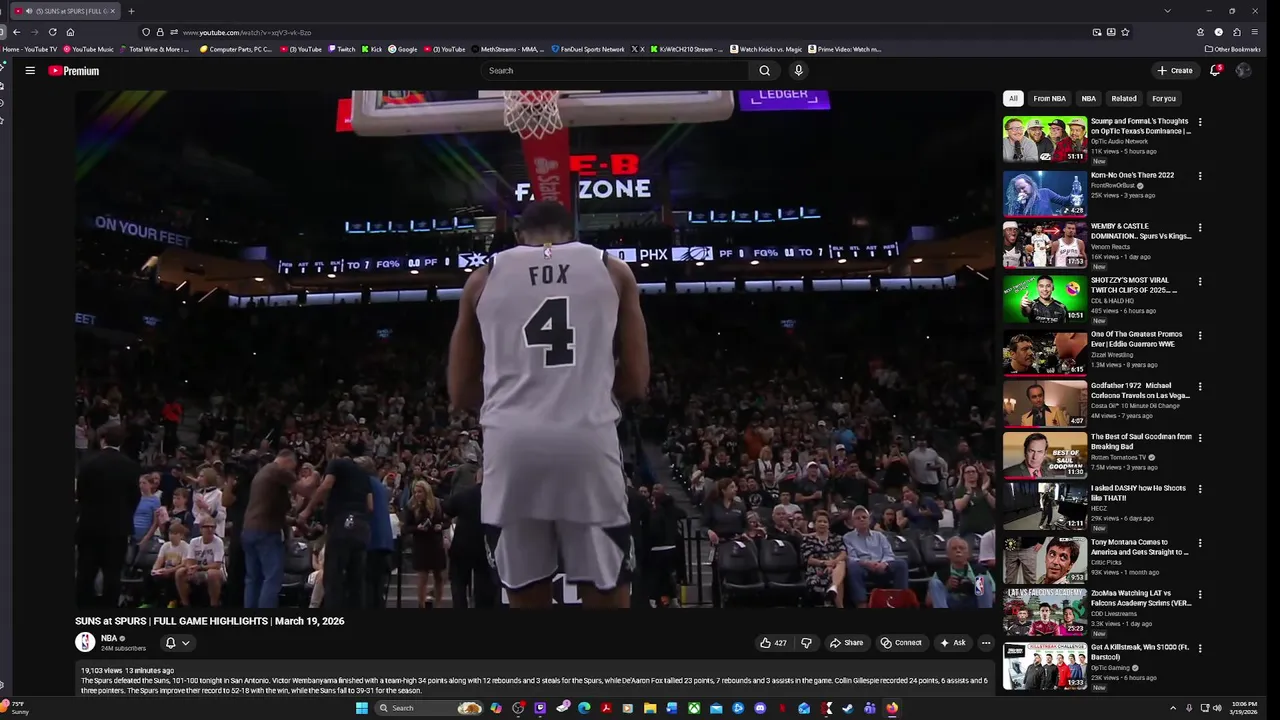Open YouTube Music bookmark
Image resolution: width=1280 pixels, height=720 pixels.
pos(89,49)
